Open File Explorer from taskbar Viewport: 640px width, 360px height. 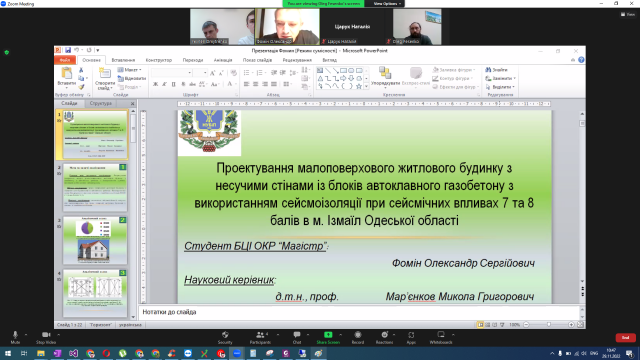click(x=40, y=353)
